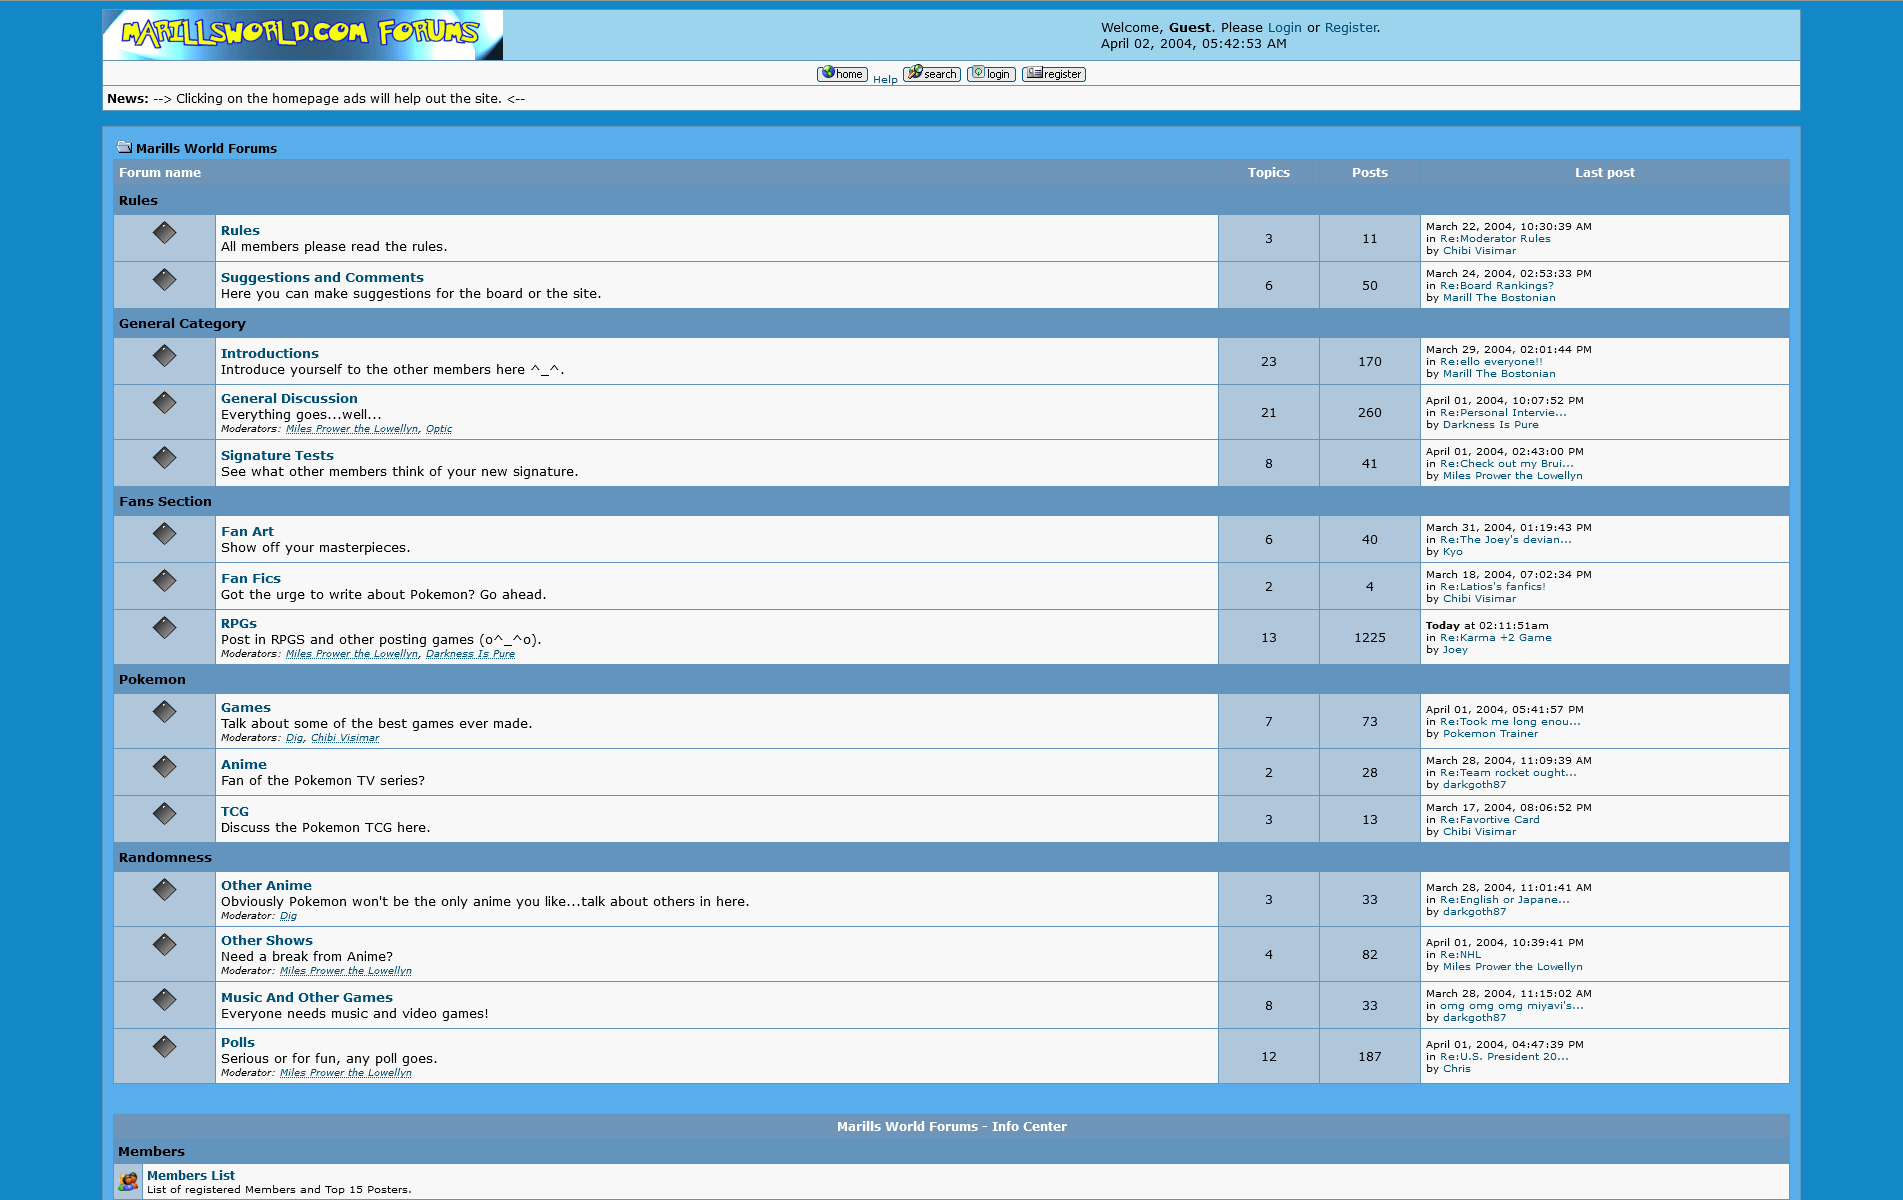Click the Marillsworld.com Forums logo banner

coord(303,35)
